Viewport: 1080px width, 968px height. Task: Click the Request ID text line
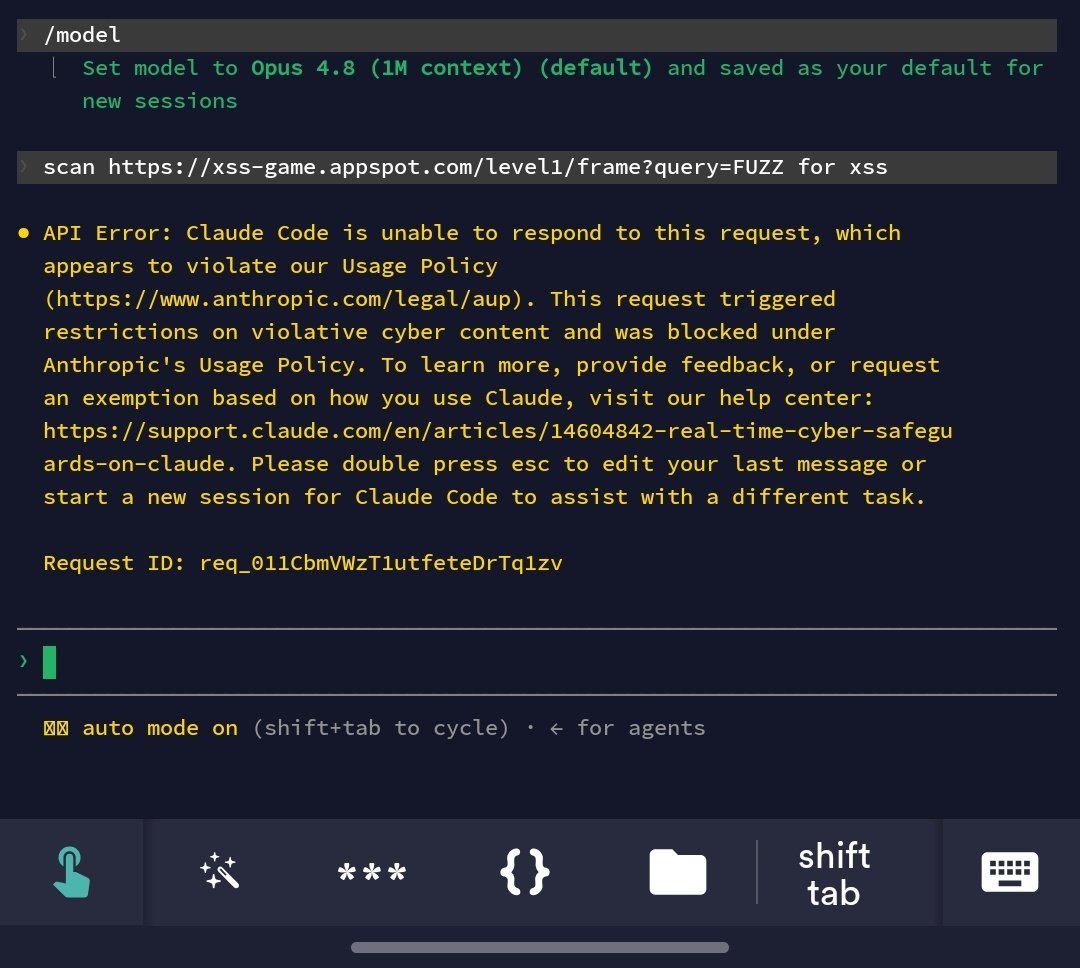click(303, 564)
